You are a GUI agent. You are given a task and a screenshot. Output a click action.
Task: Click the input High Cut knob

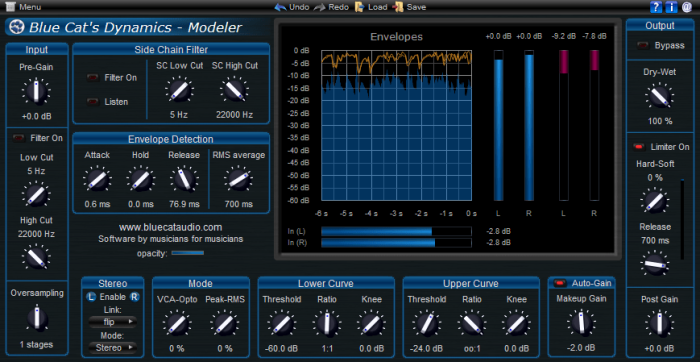36,258
